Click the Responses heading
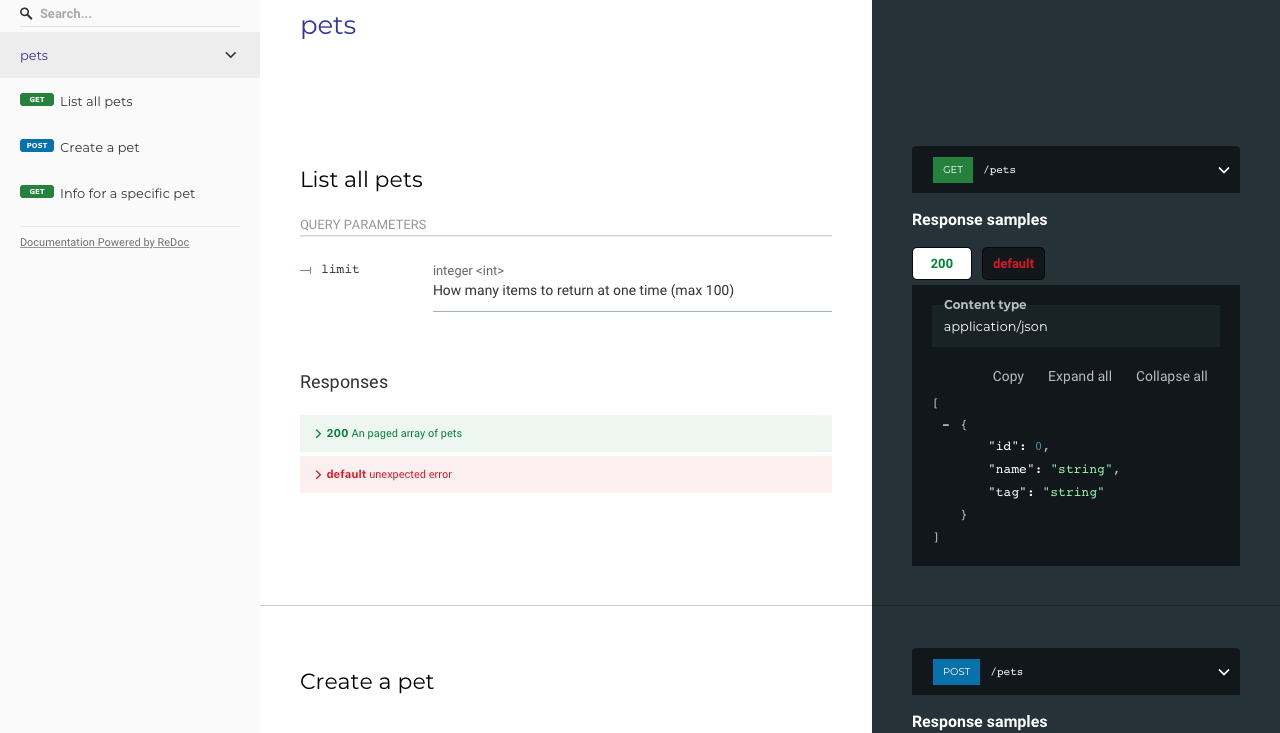The image size is (1280, 733). (344, 382)
